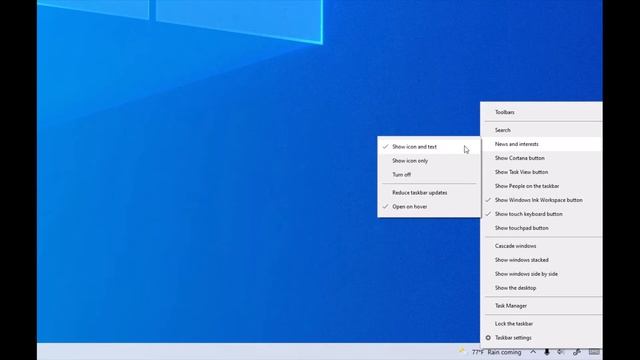Choose Show windows stacked
The height and width of the screenshot is (360, 640).
pos(542,260)
